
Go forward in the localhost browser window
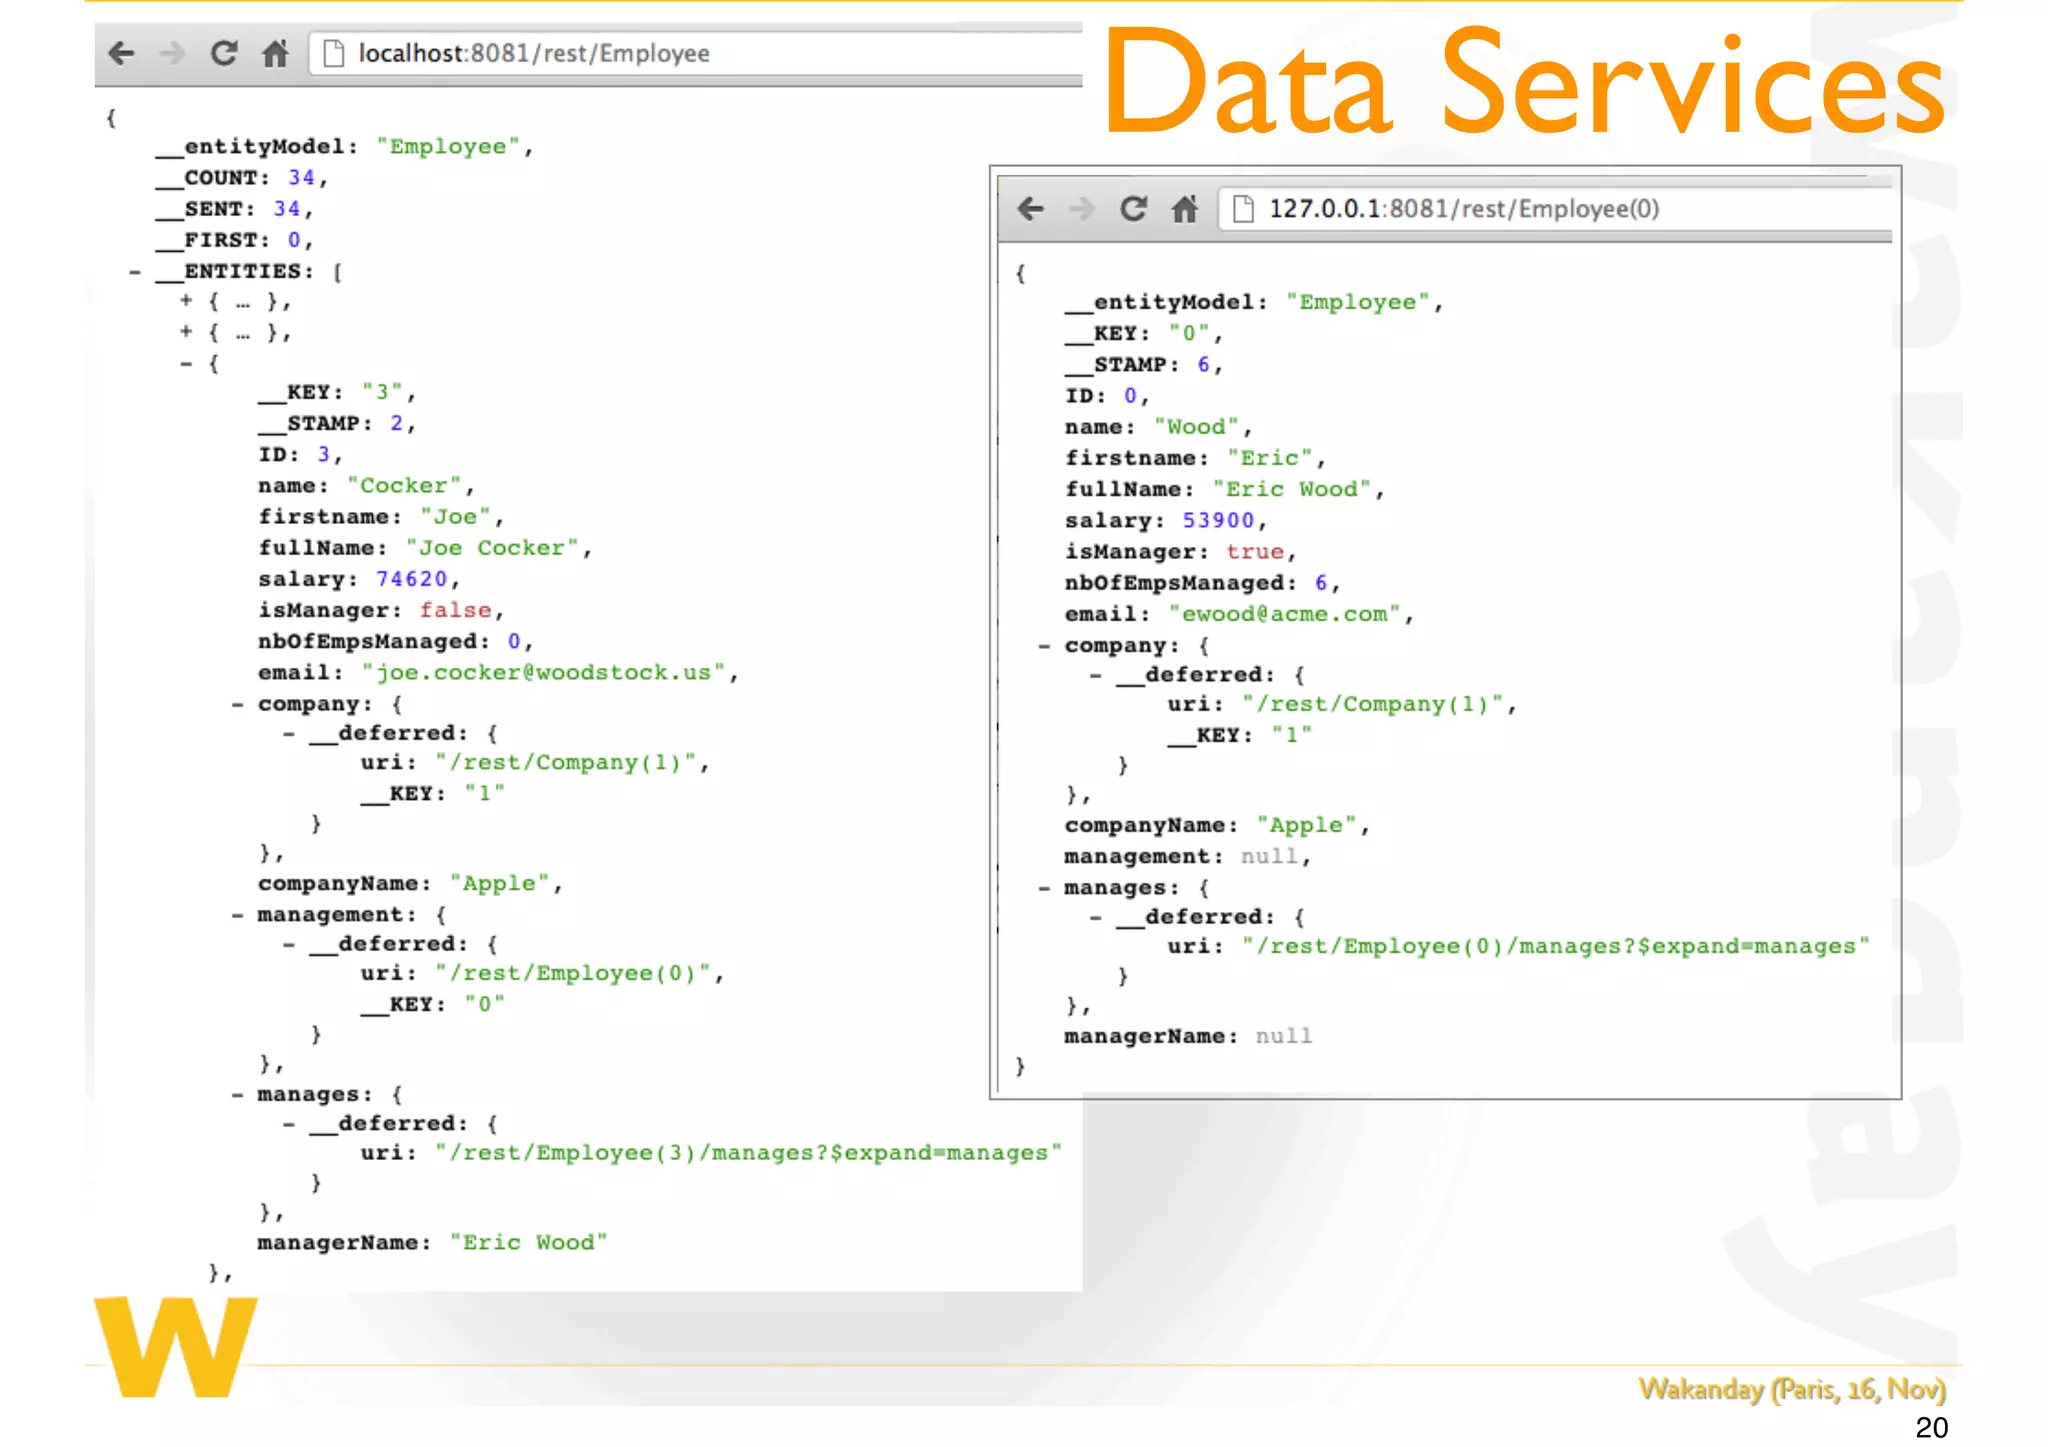(x=172, y=53)
